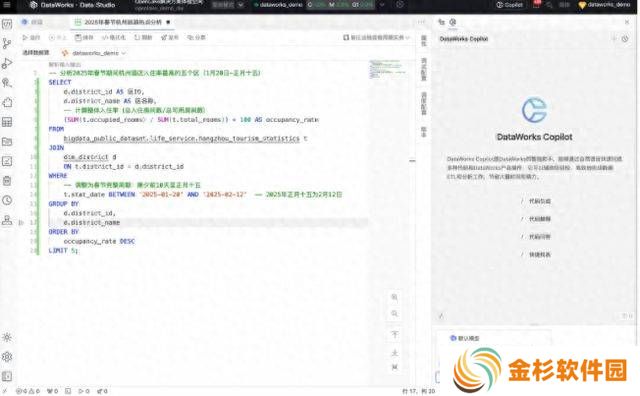Open the table grid icon in left sidebar

pos(7,122)
